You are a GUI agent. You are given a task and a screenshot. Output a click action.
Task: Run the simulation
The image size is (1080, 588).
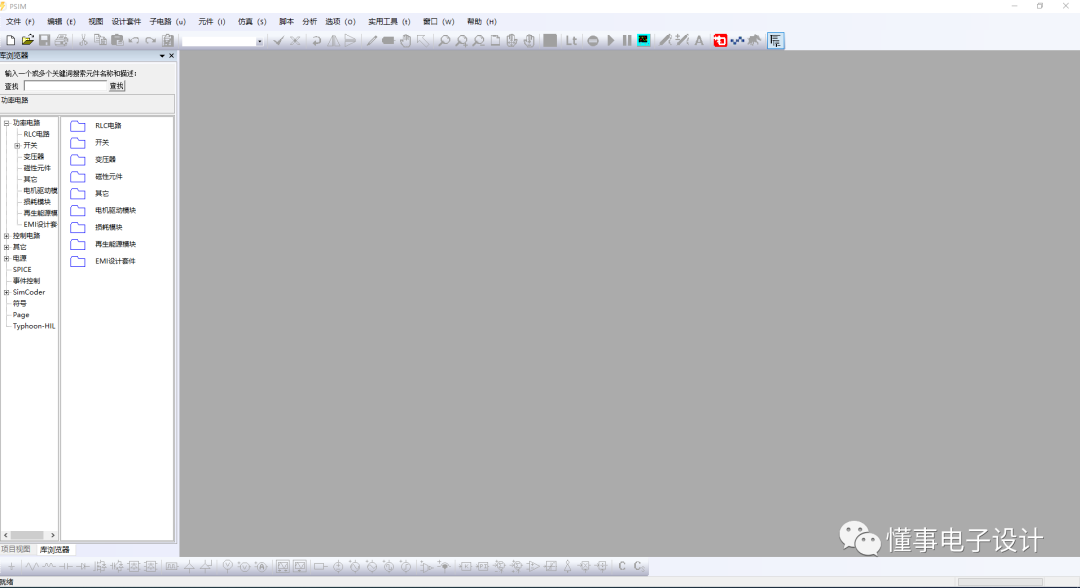(x=611, y=41)
